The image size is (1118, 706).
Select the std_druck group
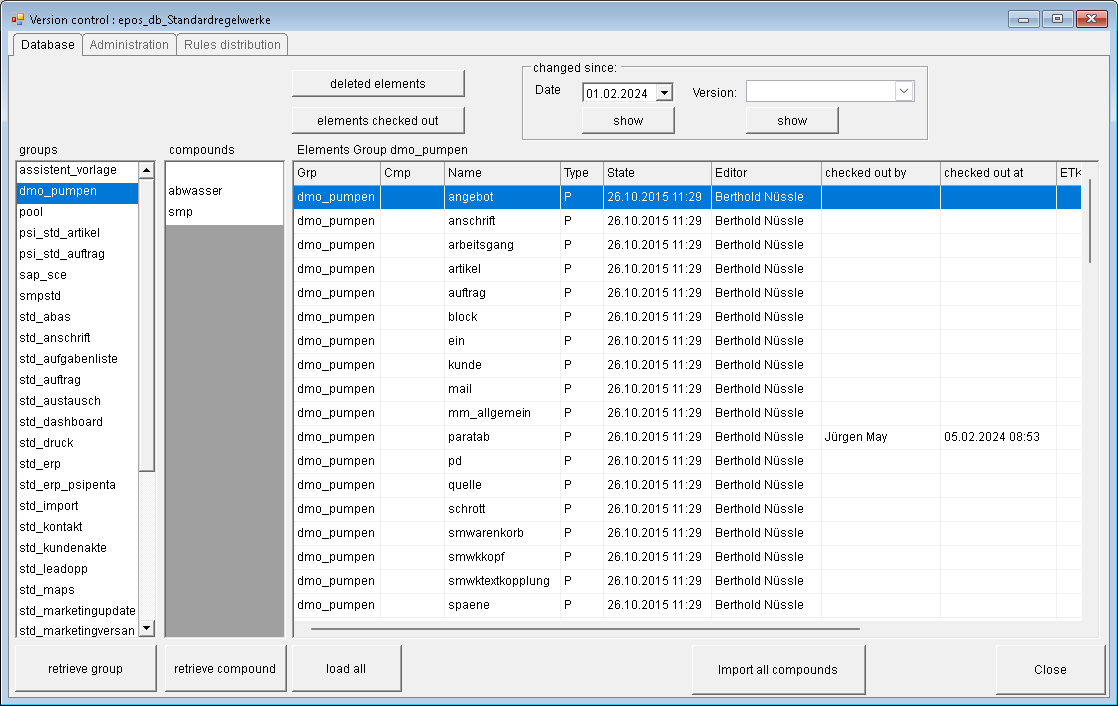[43, 442]
